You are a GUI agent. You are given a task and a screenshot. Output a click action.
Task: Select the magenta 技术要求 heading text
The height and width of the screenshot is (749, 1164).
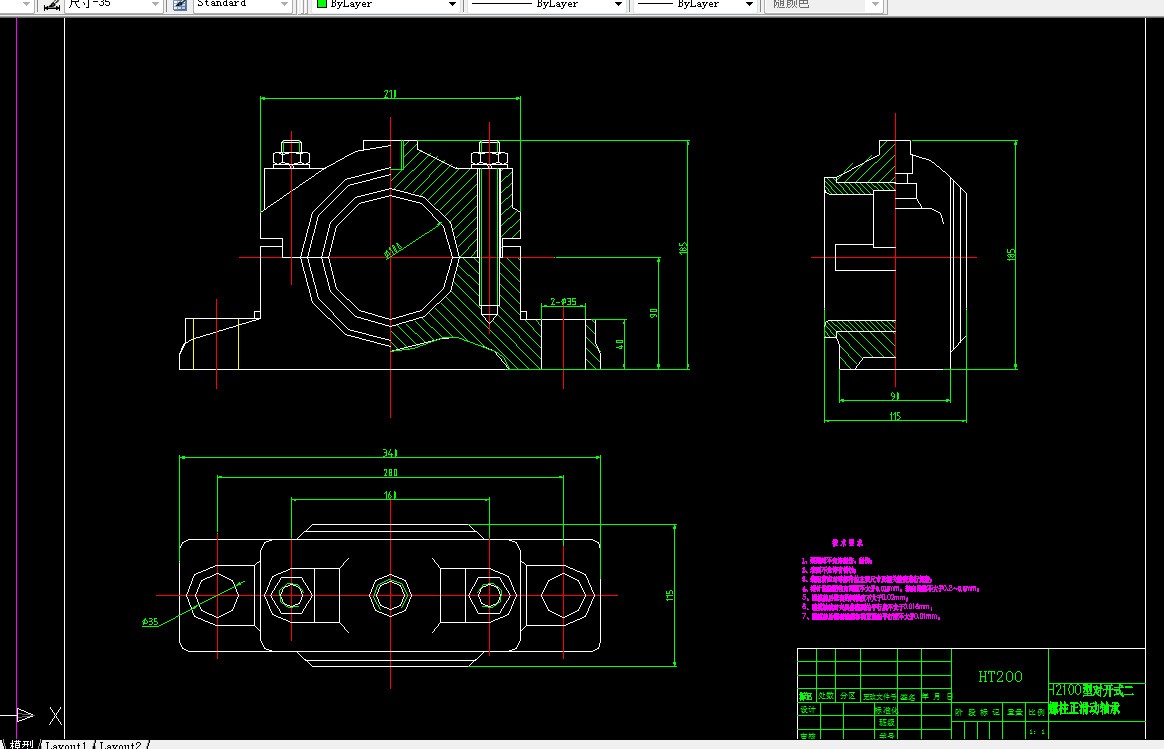point(847,543)
